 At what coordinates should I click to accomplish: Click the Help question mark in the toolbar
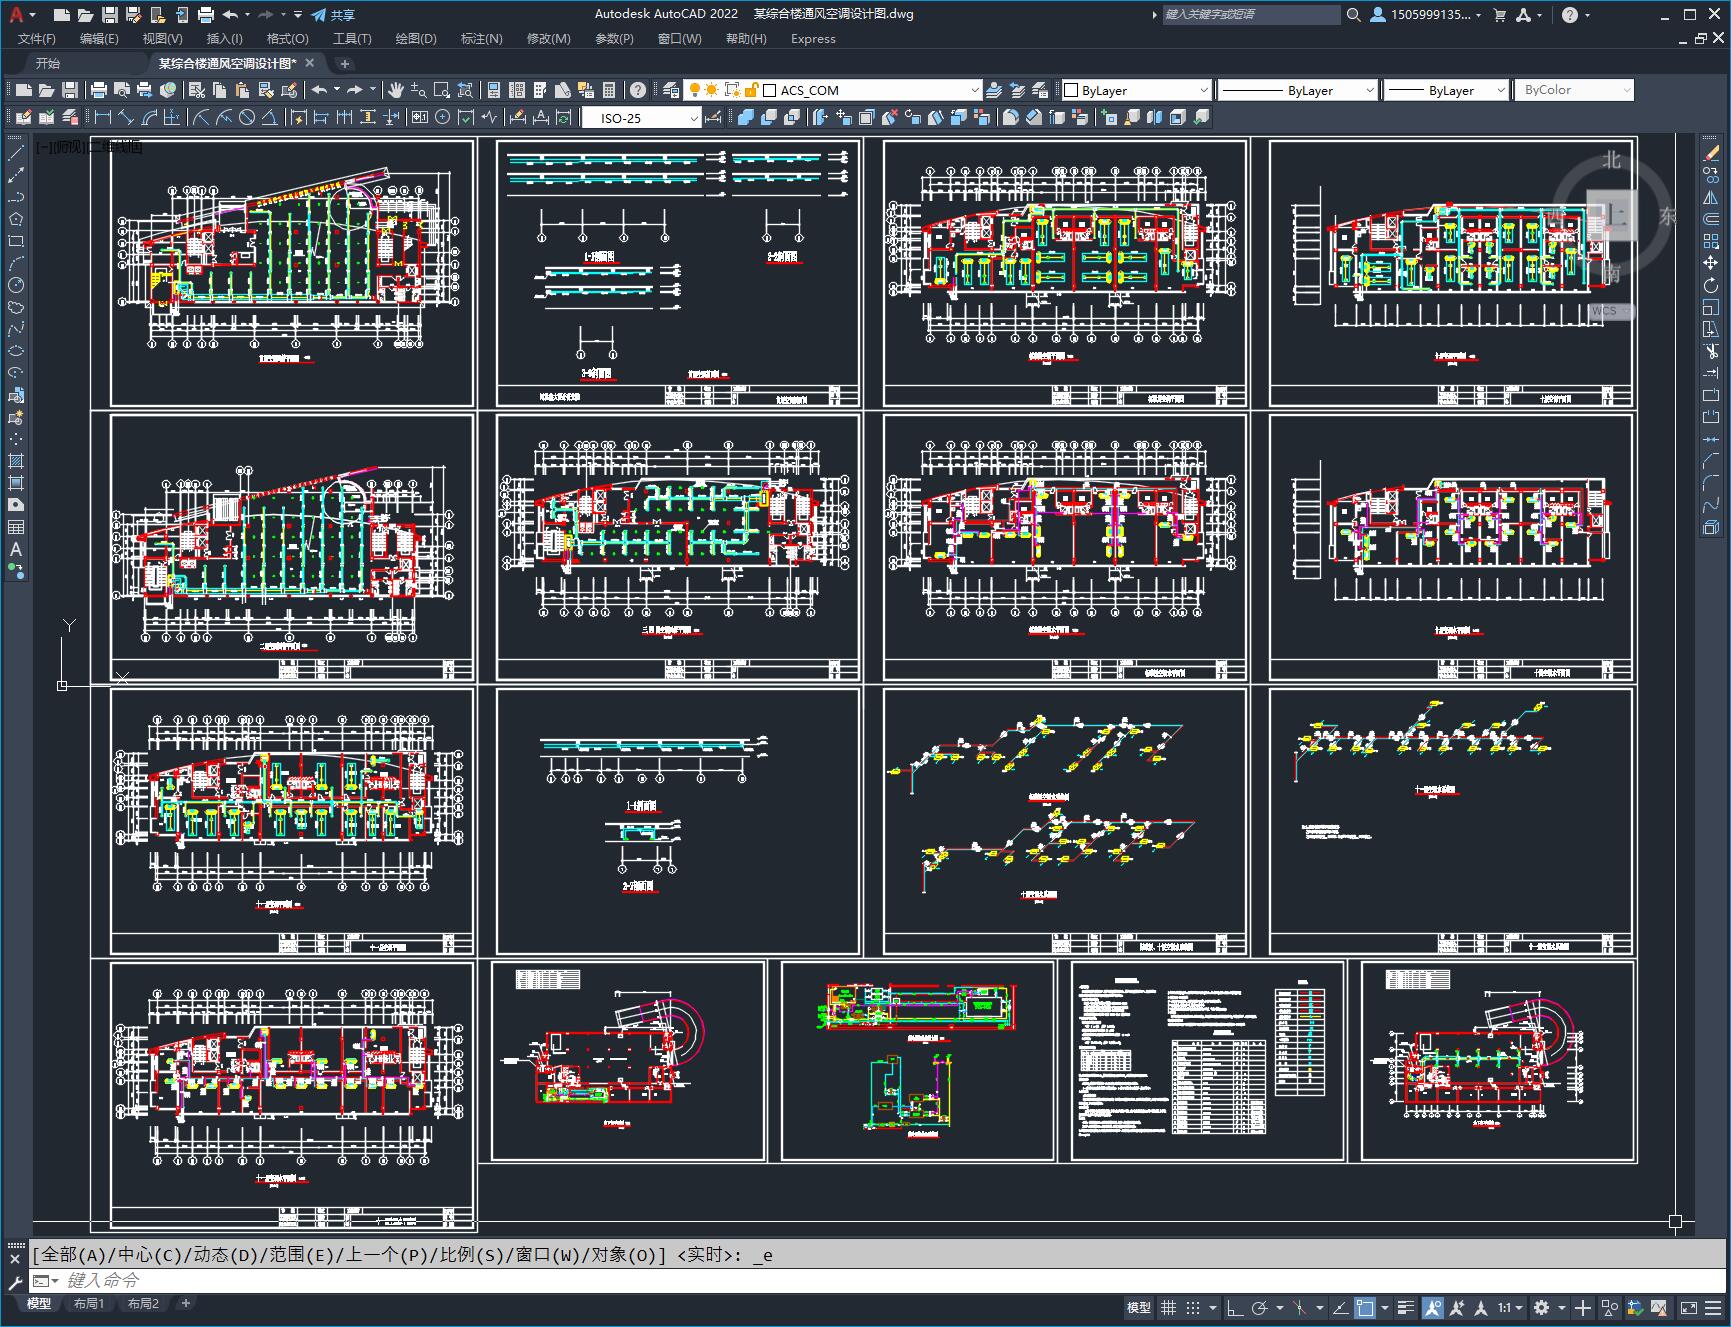pos(638,90)
